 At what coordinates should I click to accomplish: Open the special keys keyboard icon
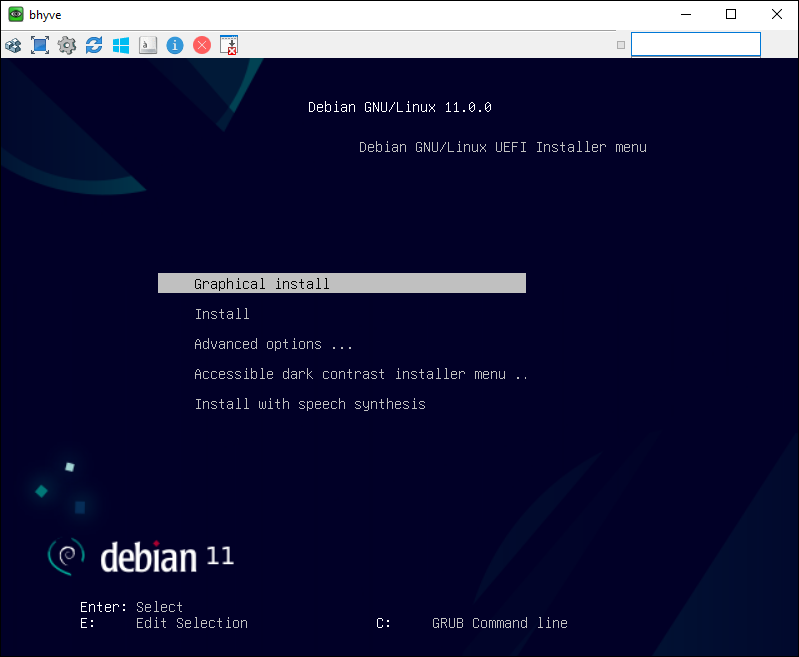click(x=148, y=45)
